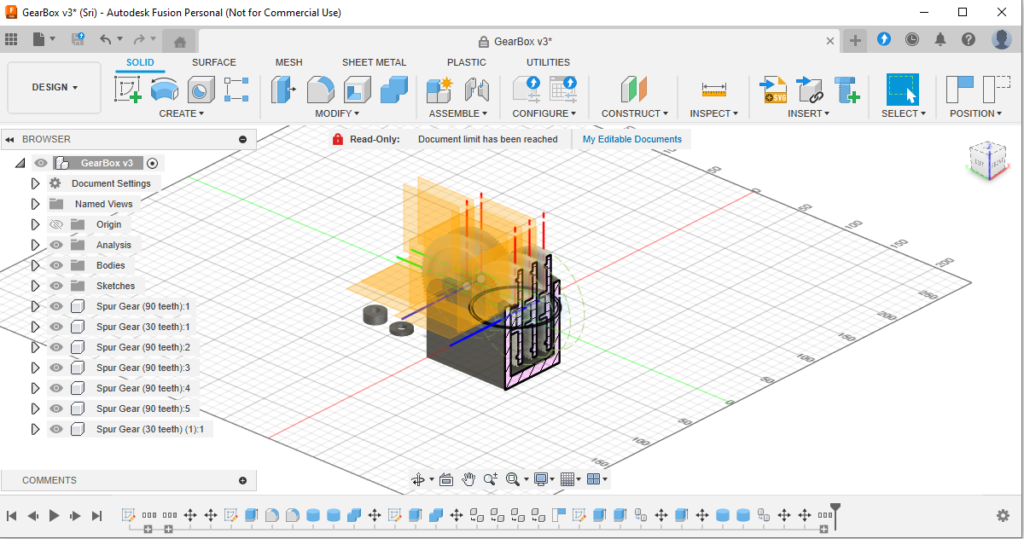1024x539 pixels.
Task: Switch to the MESH tab
Action: click(x=289, y=63)
